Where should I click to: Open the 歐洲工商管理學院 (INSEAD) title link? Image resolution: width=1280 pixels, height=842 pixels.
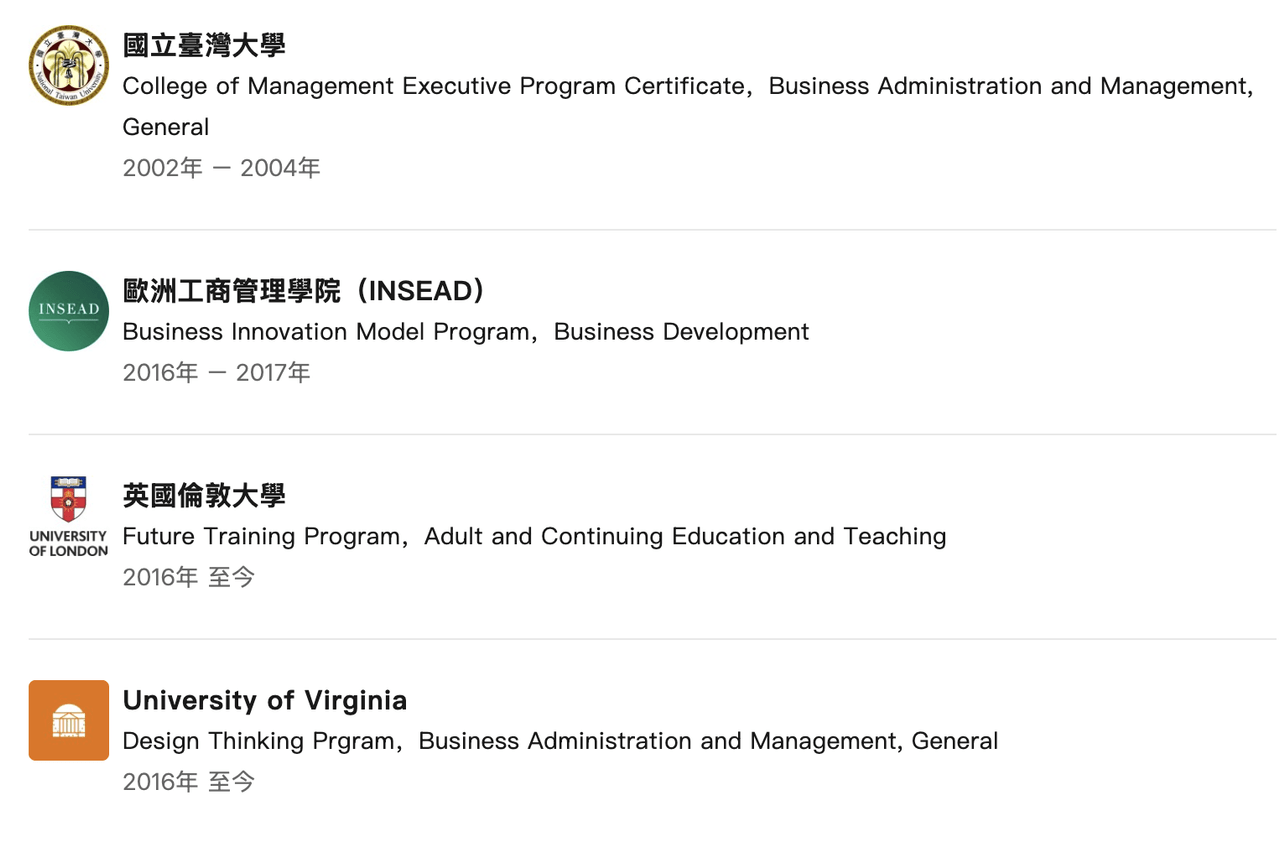[305, 291]
